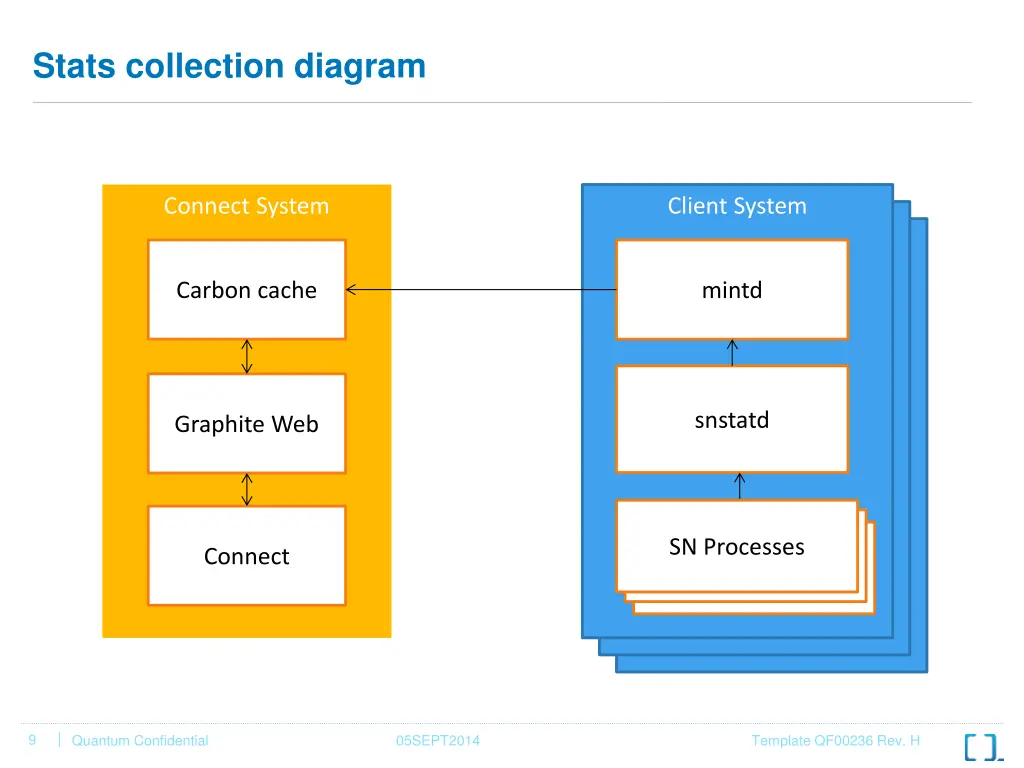Click the arrow pointing from snstatd to mintd

click(x=732, y=353)
